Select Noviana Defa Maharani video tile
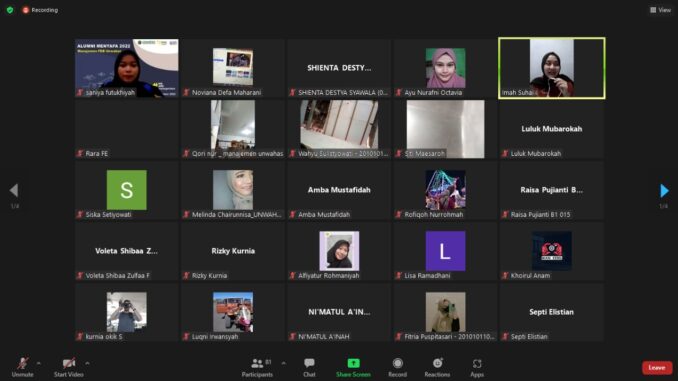This screenshot has width=678, height=381. click(x=233, y=68)
